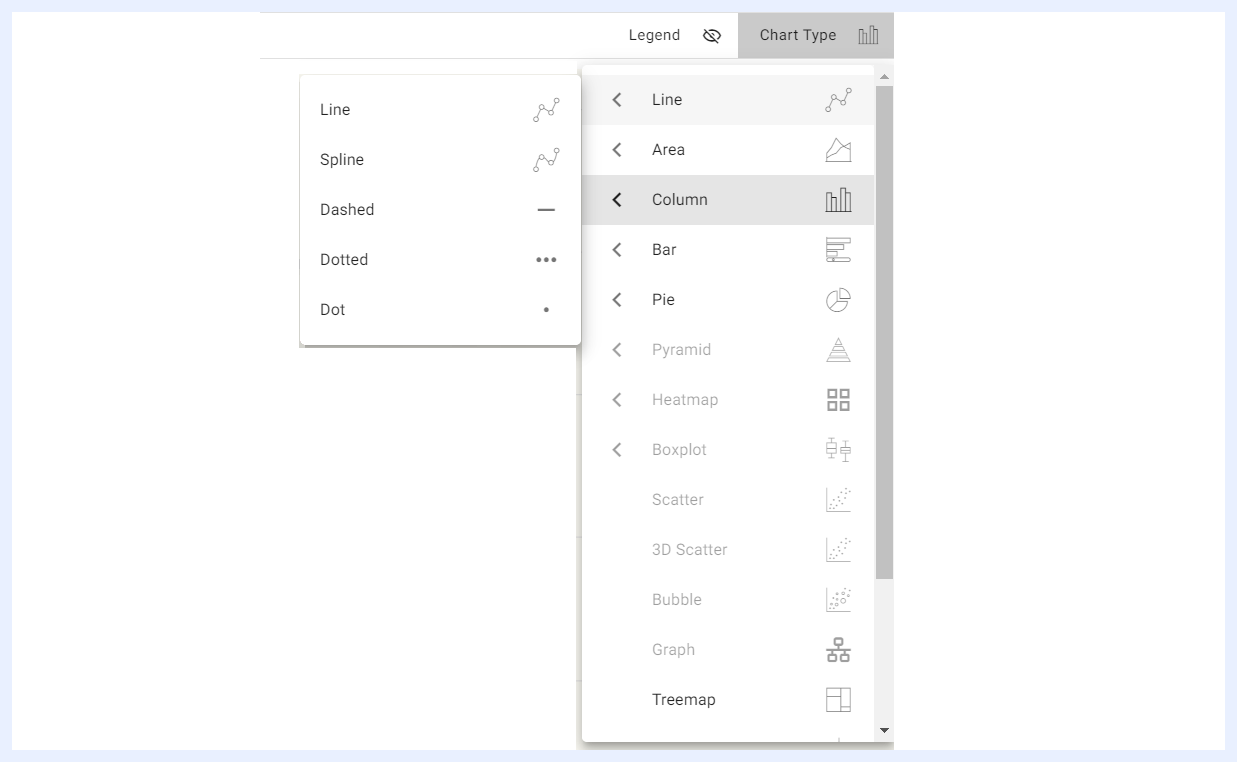Viewport: 1237px width, 762px height.
Task: Select the Column label text
Action: tap(680, 200)
